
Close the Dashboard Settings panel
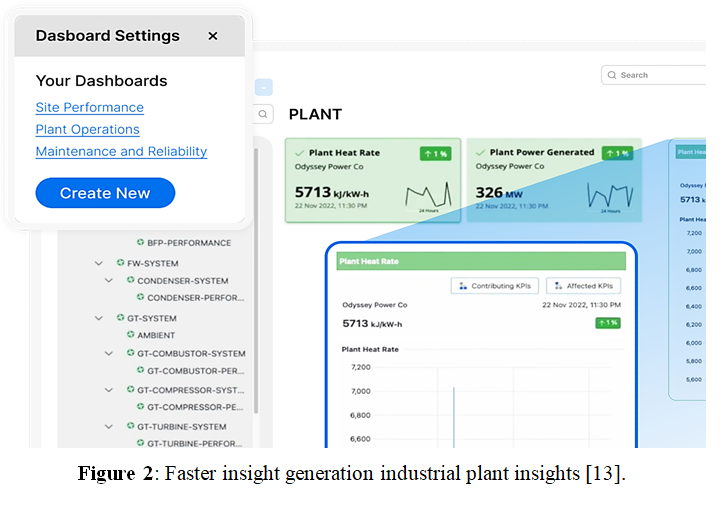pyautogui.click(x=213, y=36)
